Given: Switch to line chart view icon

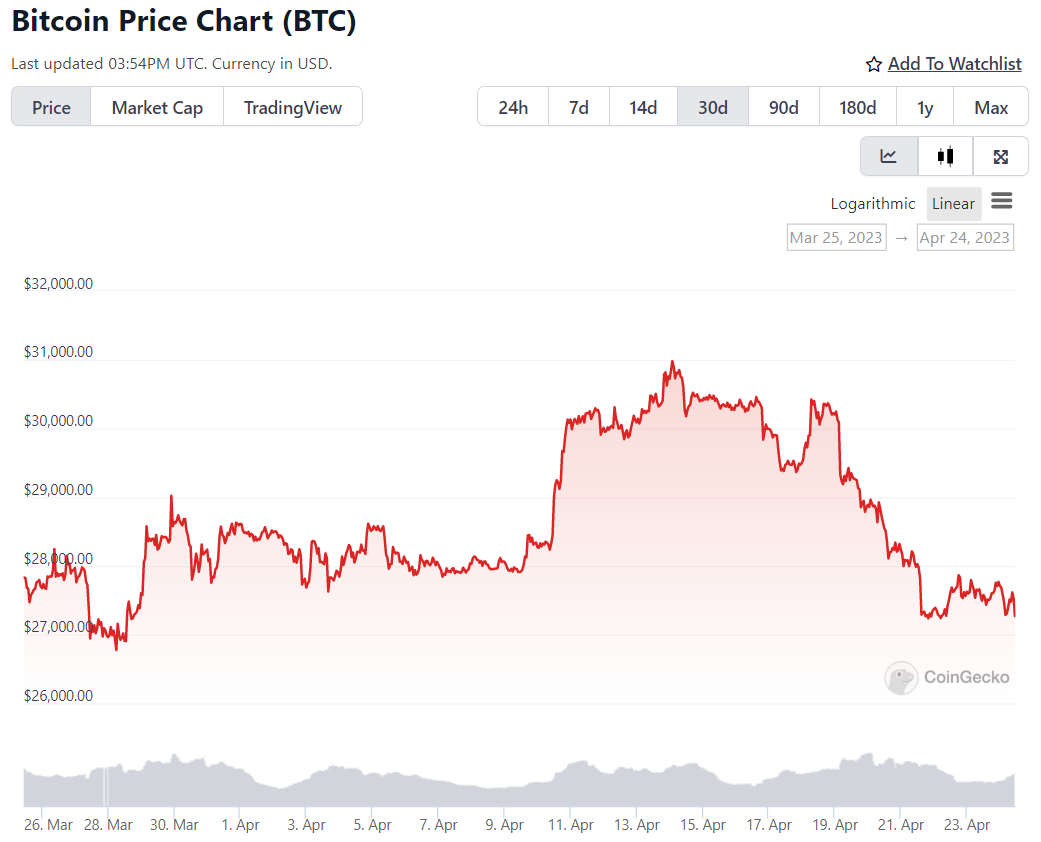Looking at the screenshot, I should tap(888, 156).
